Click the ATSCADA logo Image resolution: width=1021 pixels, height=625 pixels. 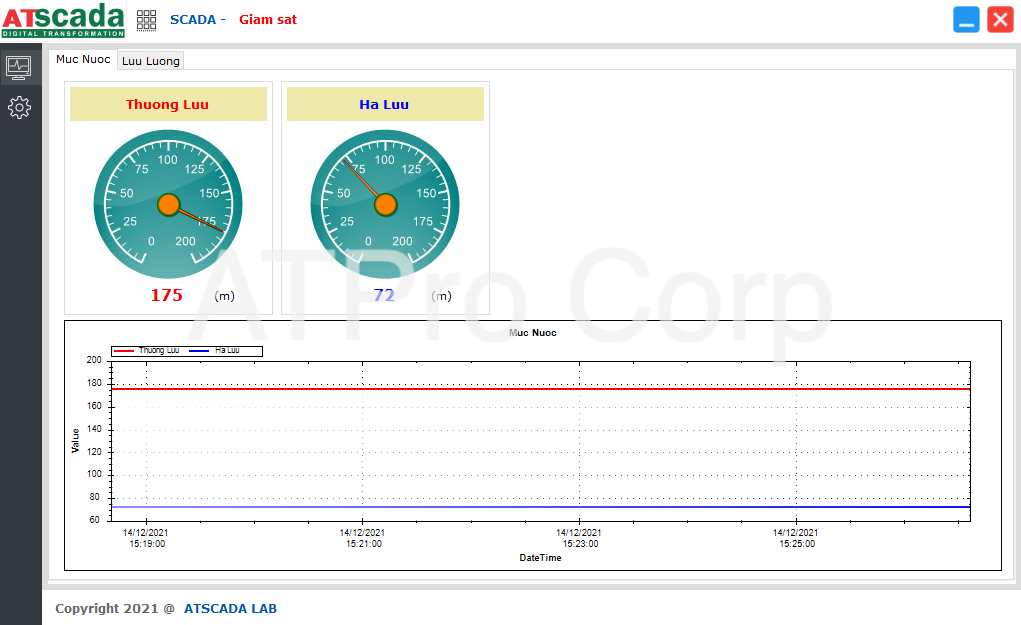[63, 20]
